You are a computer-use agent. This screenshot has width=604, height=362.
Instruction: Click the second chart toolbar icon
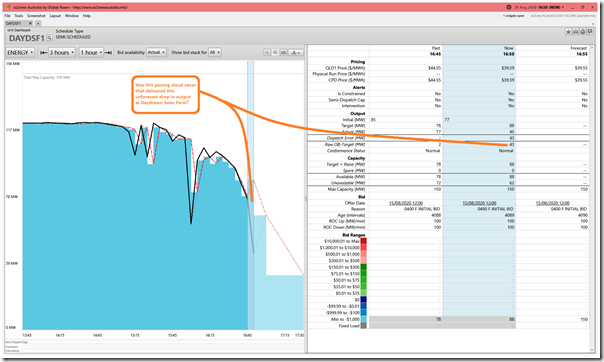[275, 52]
